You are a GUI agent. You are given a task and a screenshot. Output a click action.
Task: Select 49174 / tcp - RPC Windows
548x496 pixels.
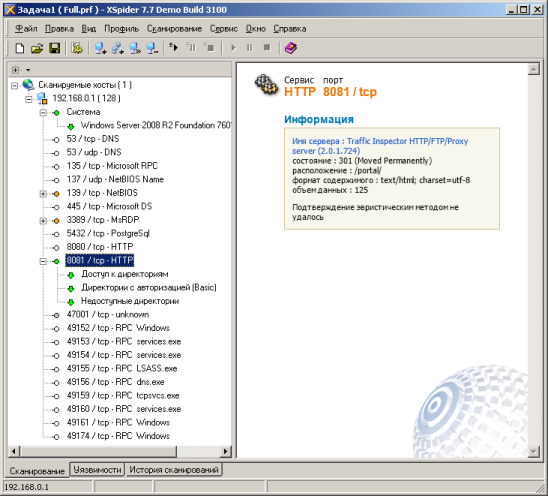118,436
